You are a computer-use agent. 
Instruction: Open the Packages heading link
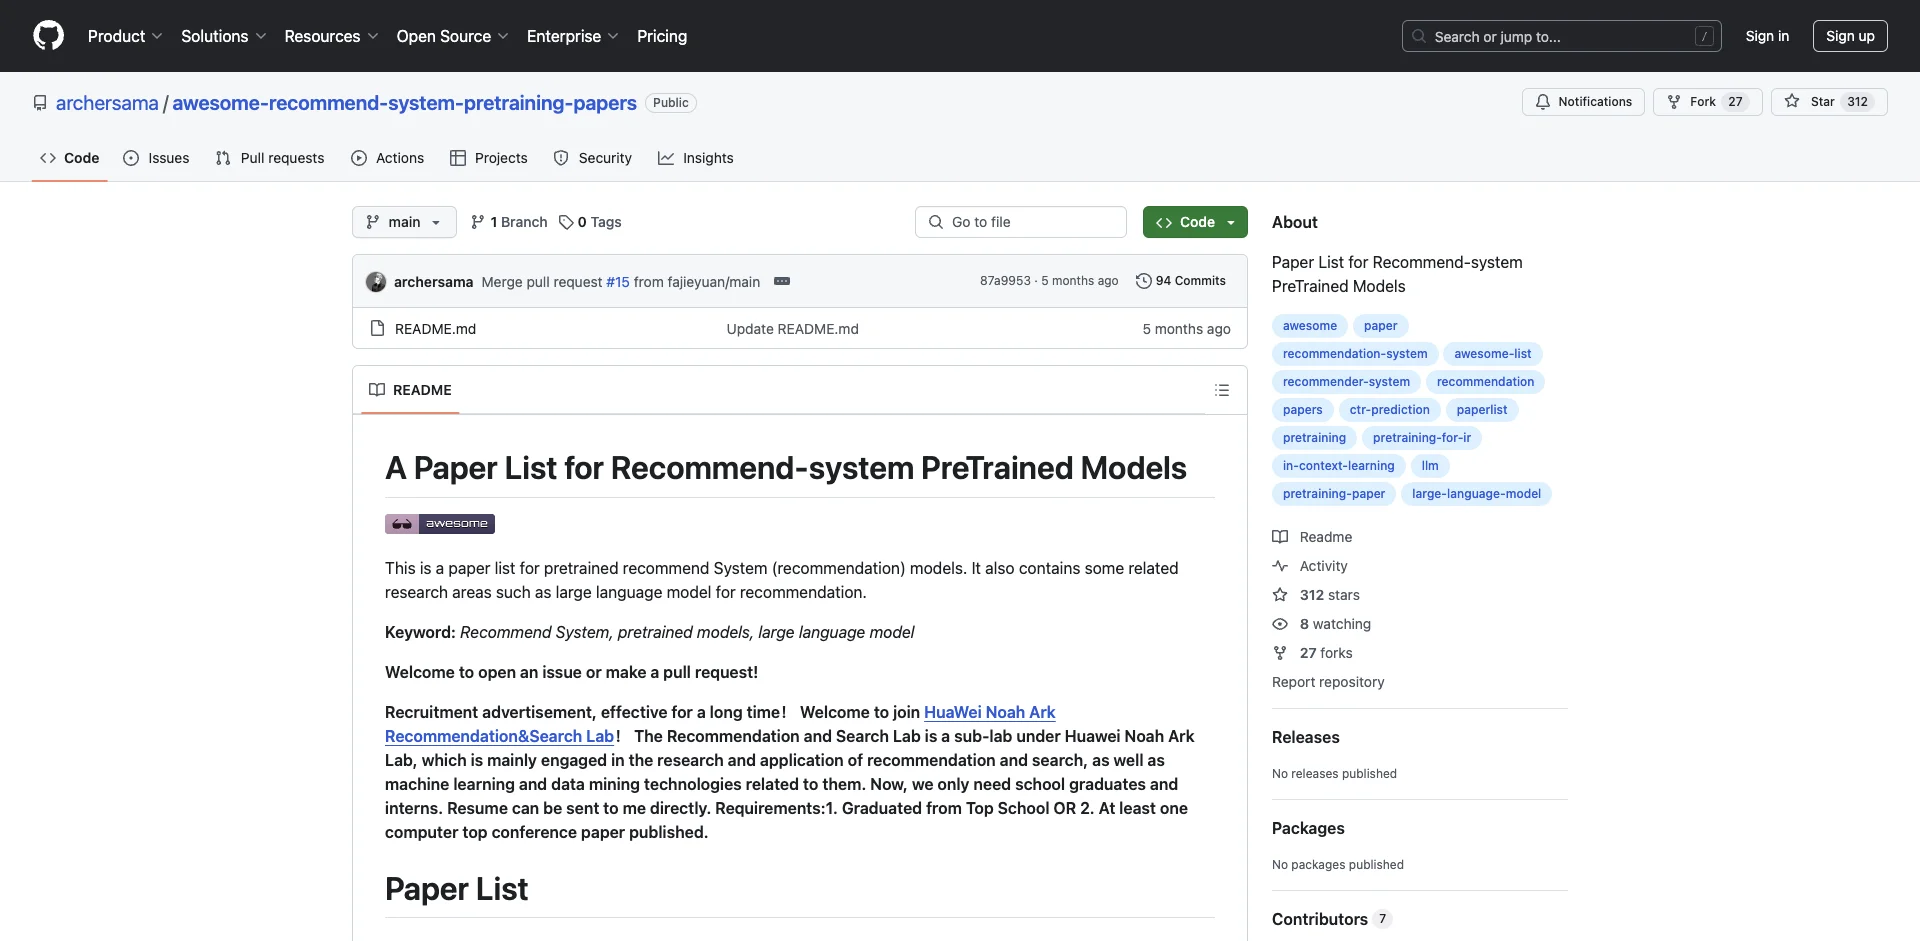click(x=1308, y=828)
